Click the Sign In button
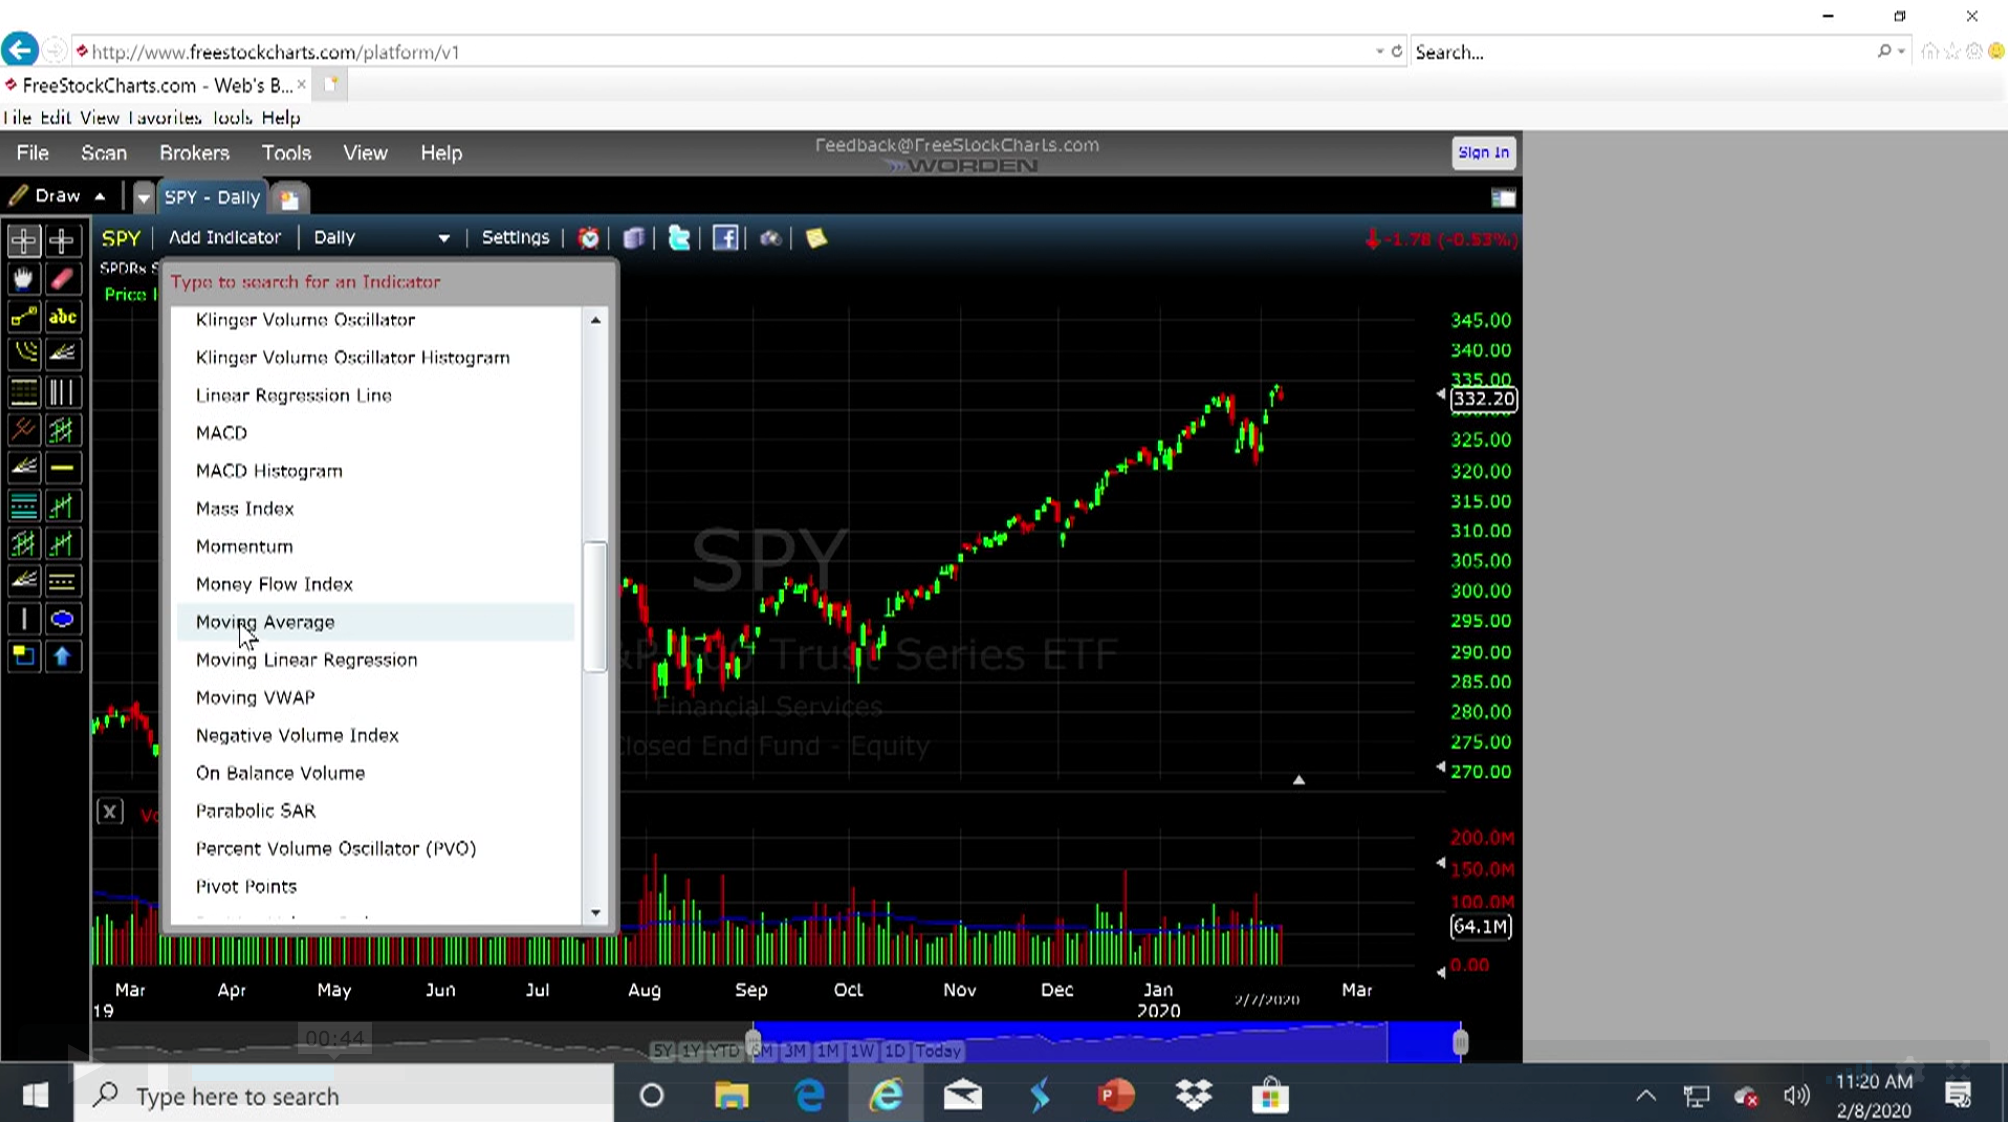2008x1122 pixels. [x=1482, y=153]
